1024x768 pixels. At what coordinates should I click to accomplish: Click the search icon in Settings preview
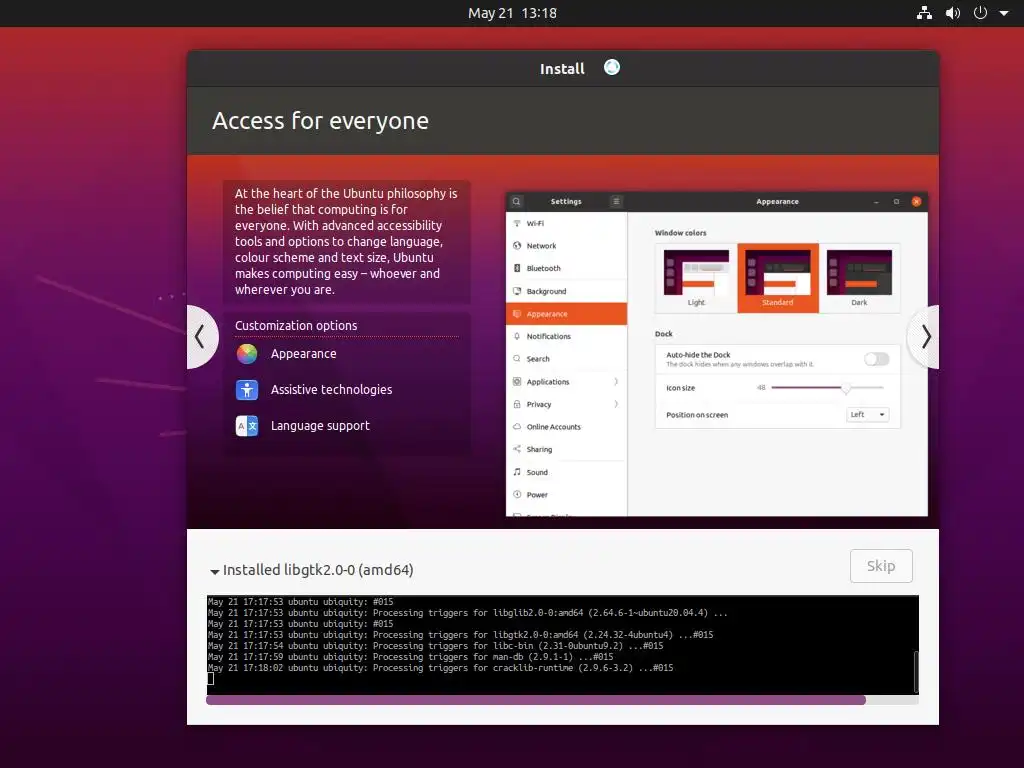coord(517,201)
